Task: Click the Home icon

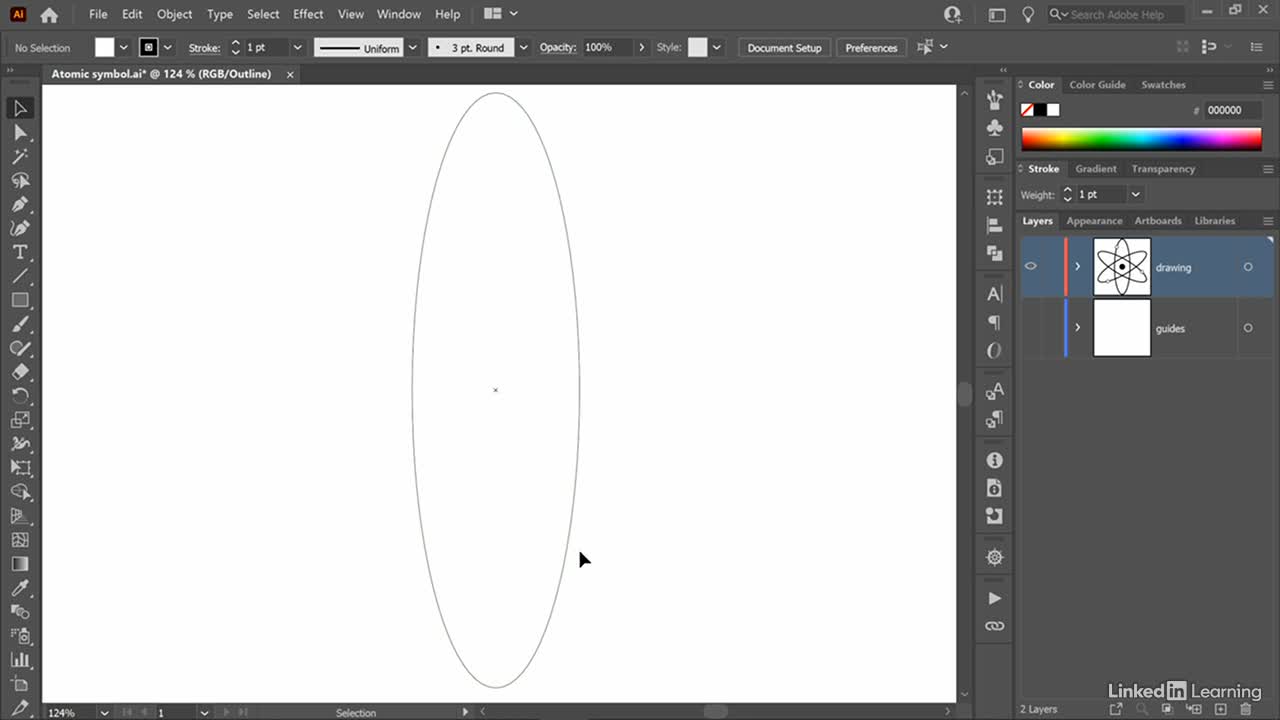Action: pos(49,15)
